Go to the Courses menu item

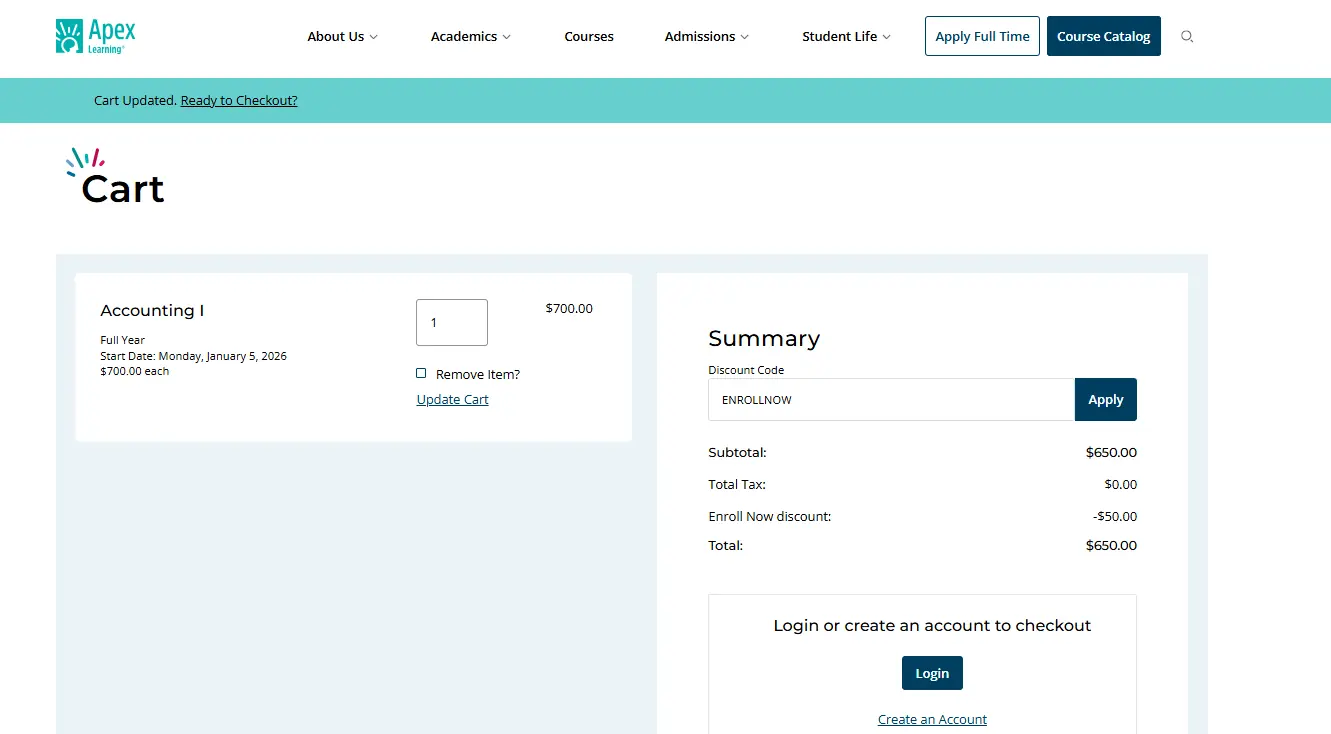[589, 37]
